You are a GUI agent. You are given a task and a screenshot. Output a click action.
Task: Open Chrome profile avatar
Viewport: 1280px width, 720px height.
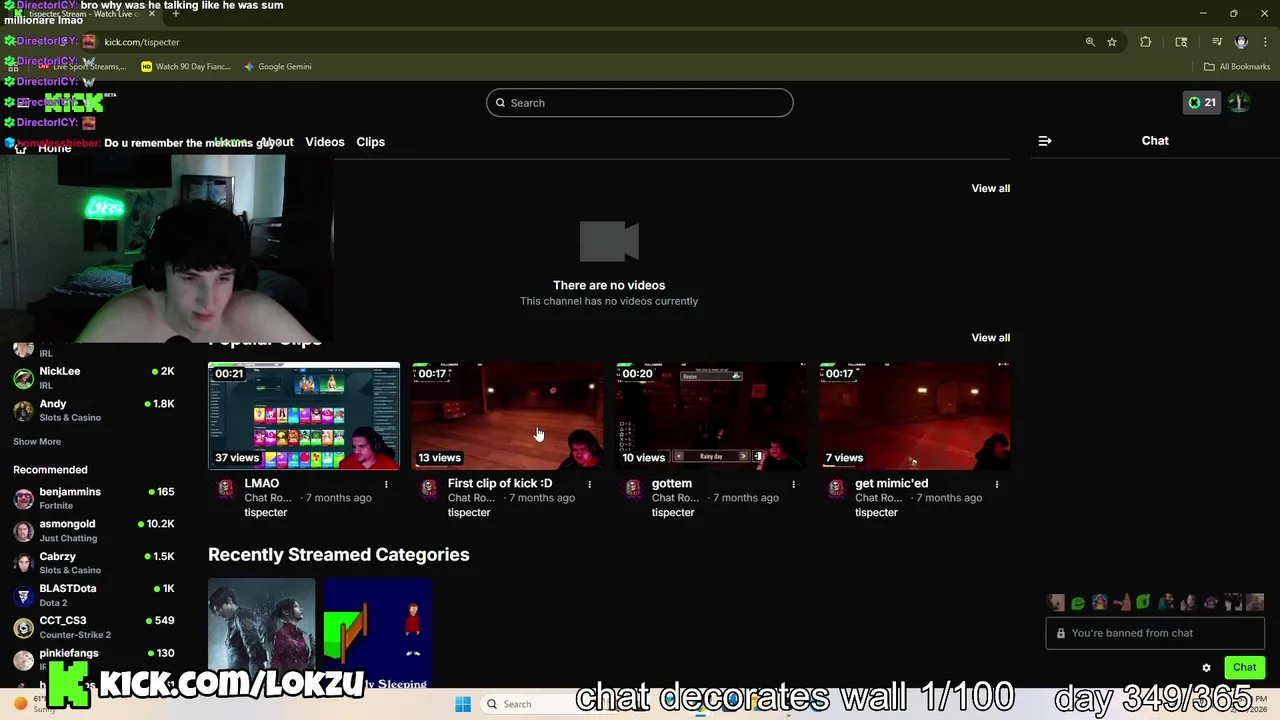tap(1241, 42)
